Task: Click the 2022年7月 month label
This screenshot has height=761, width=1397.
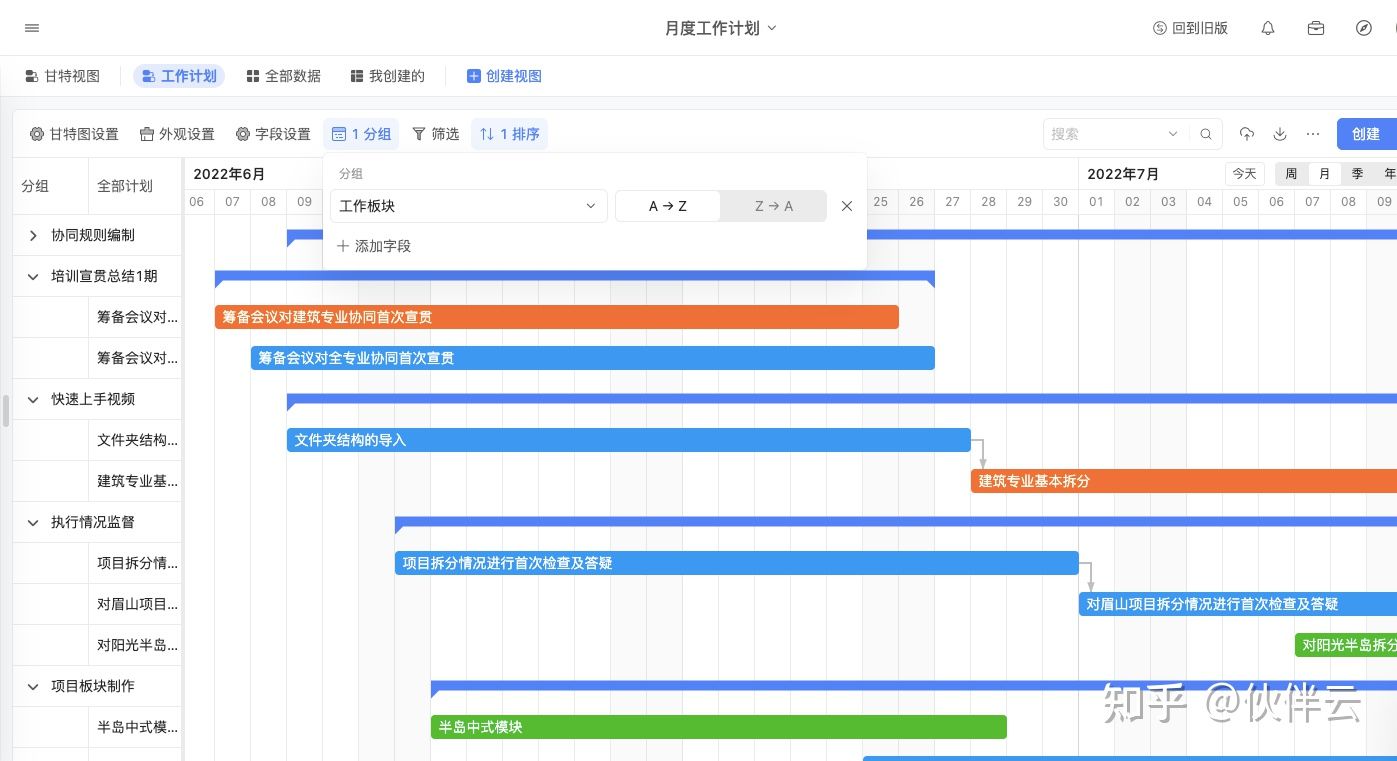Action: [x=1123, y=174]
